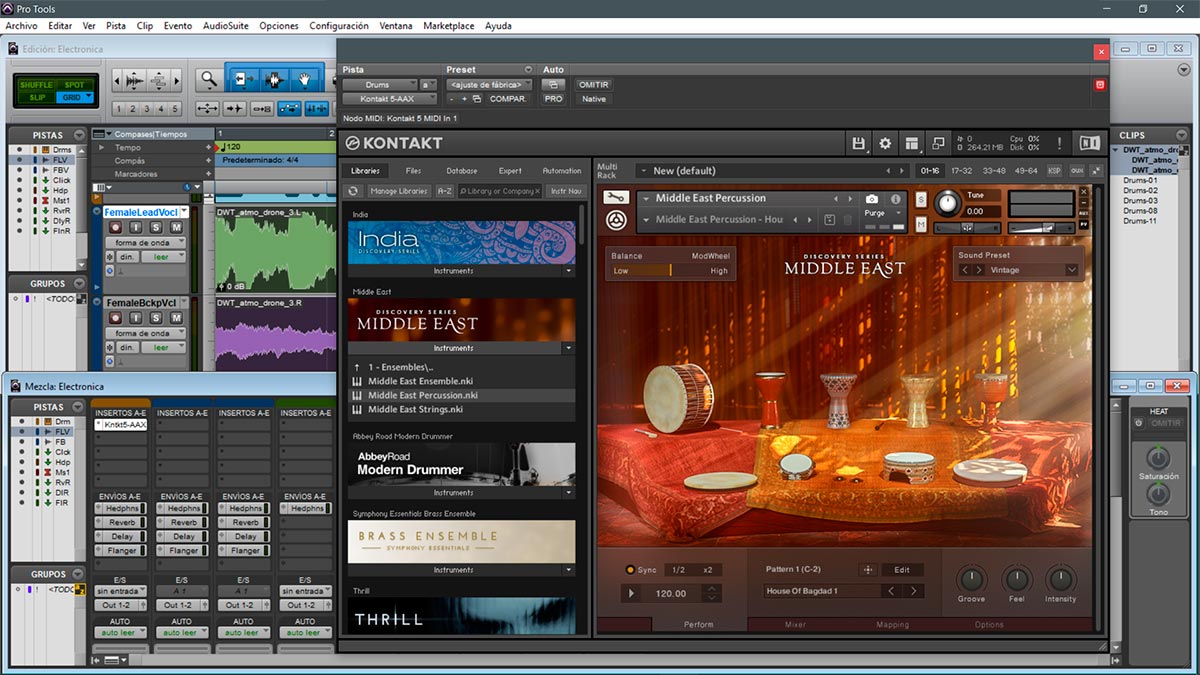Switch to Kontakt Database tab
This screenshot has width=1200, height=675.
462,171
